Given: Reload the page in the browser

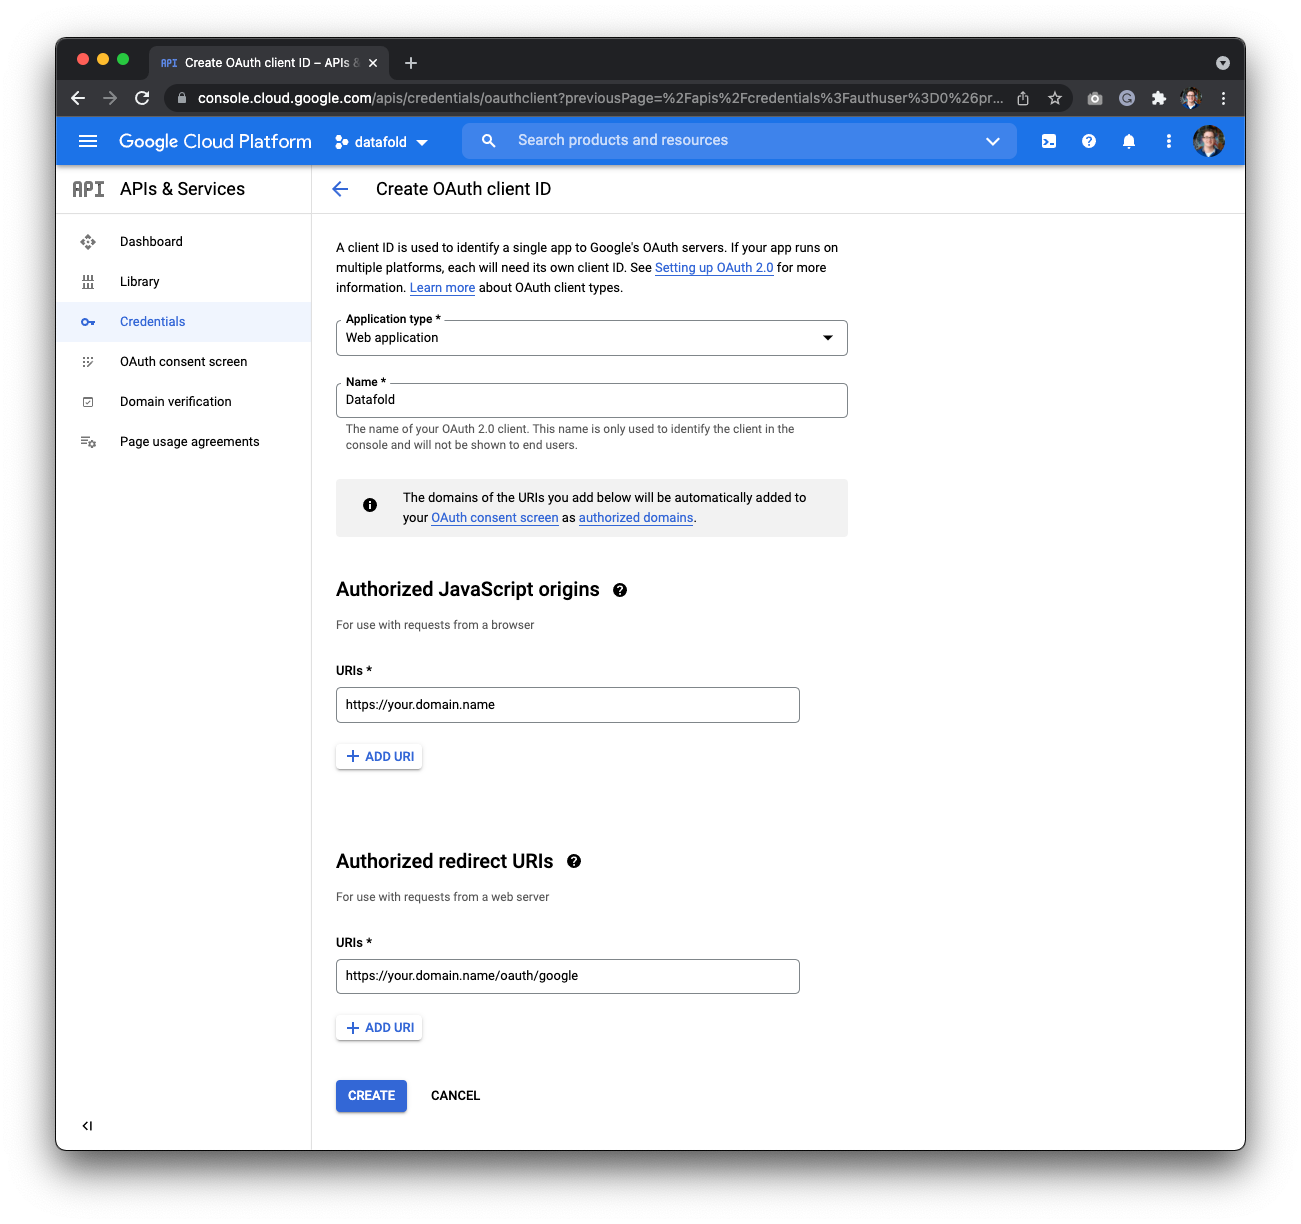Looking at the screenshot, I should pos(142,98).
